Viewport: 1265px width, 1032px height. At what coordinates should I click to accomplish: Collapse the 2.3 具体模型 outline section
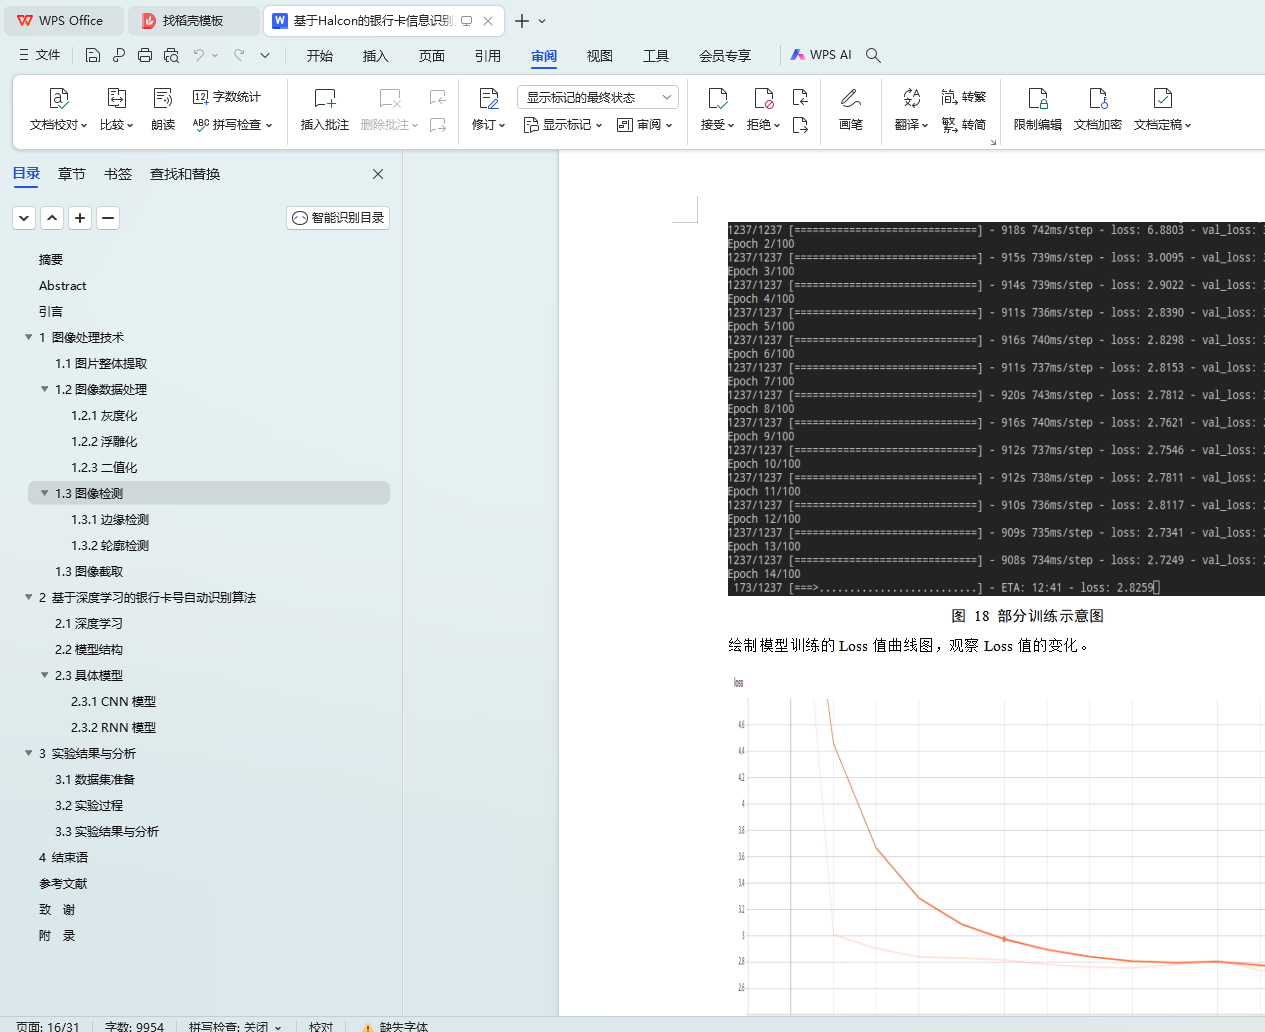44,675
